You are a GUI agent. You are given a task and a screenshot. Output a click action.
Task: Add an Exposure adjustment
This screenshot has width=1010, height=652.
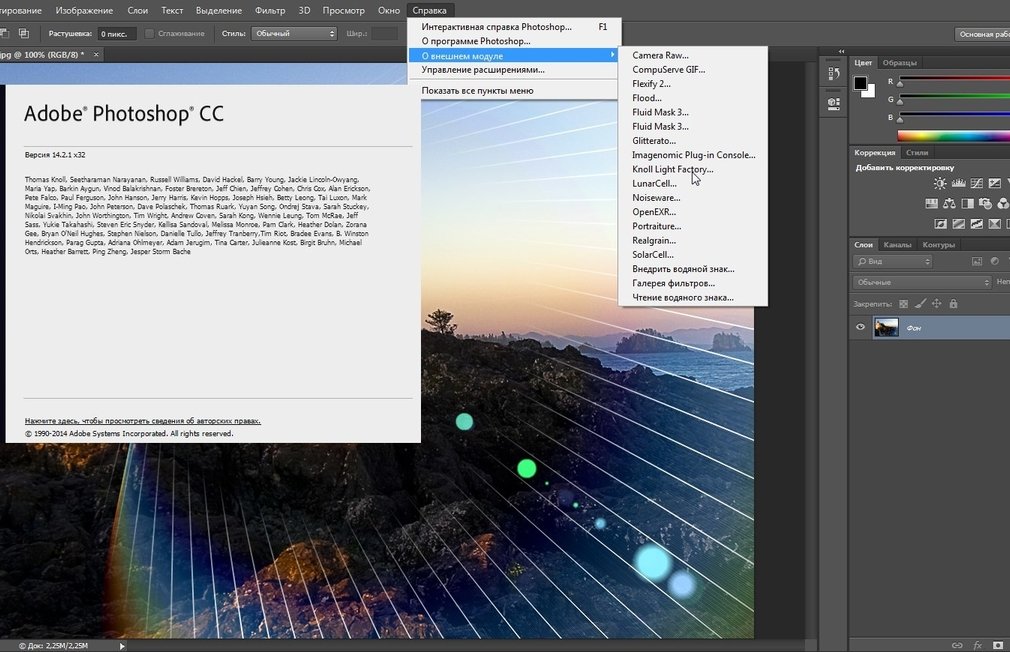995,184
